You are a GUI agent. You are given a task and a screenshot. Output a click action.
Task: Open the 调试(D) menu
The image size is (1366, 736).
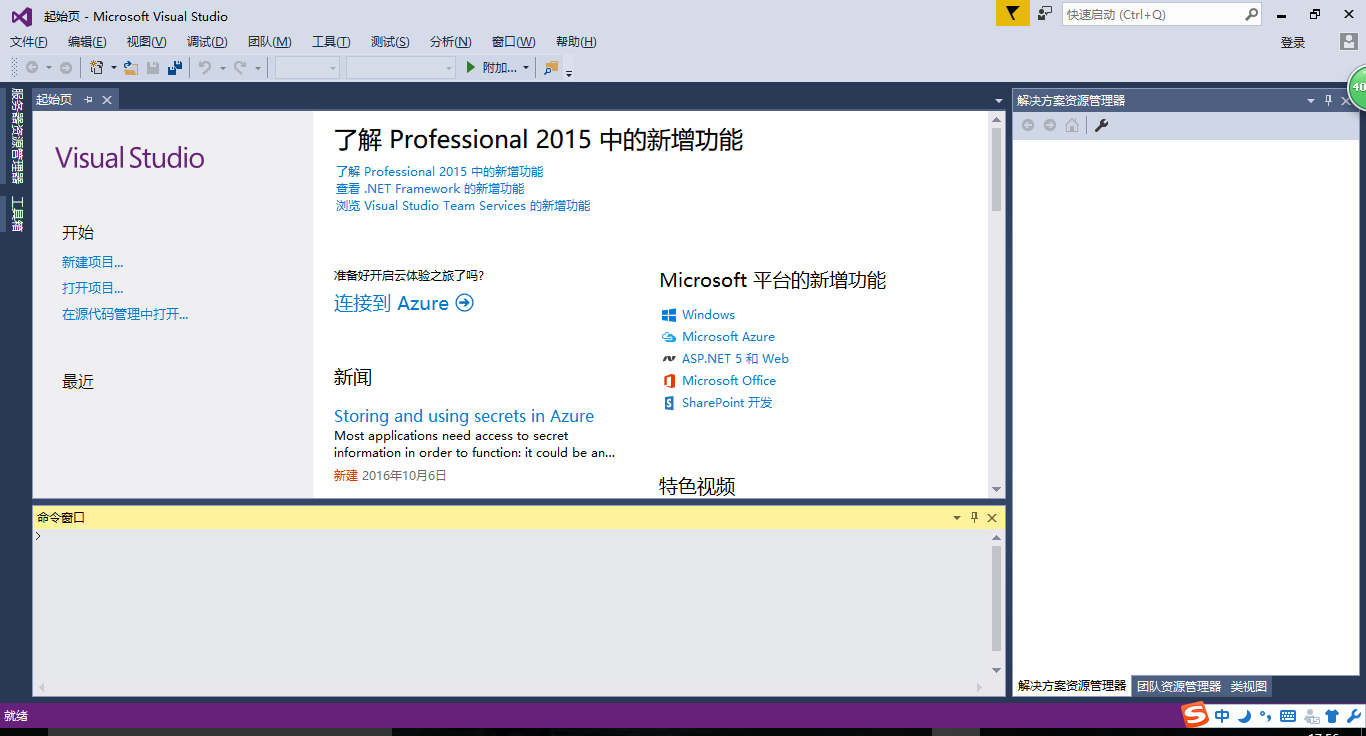click(207, 41)
